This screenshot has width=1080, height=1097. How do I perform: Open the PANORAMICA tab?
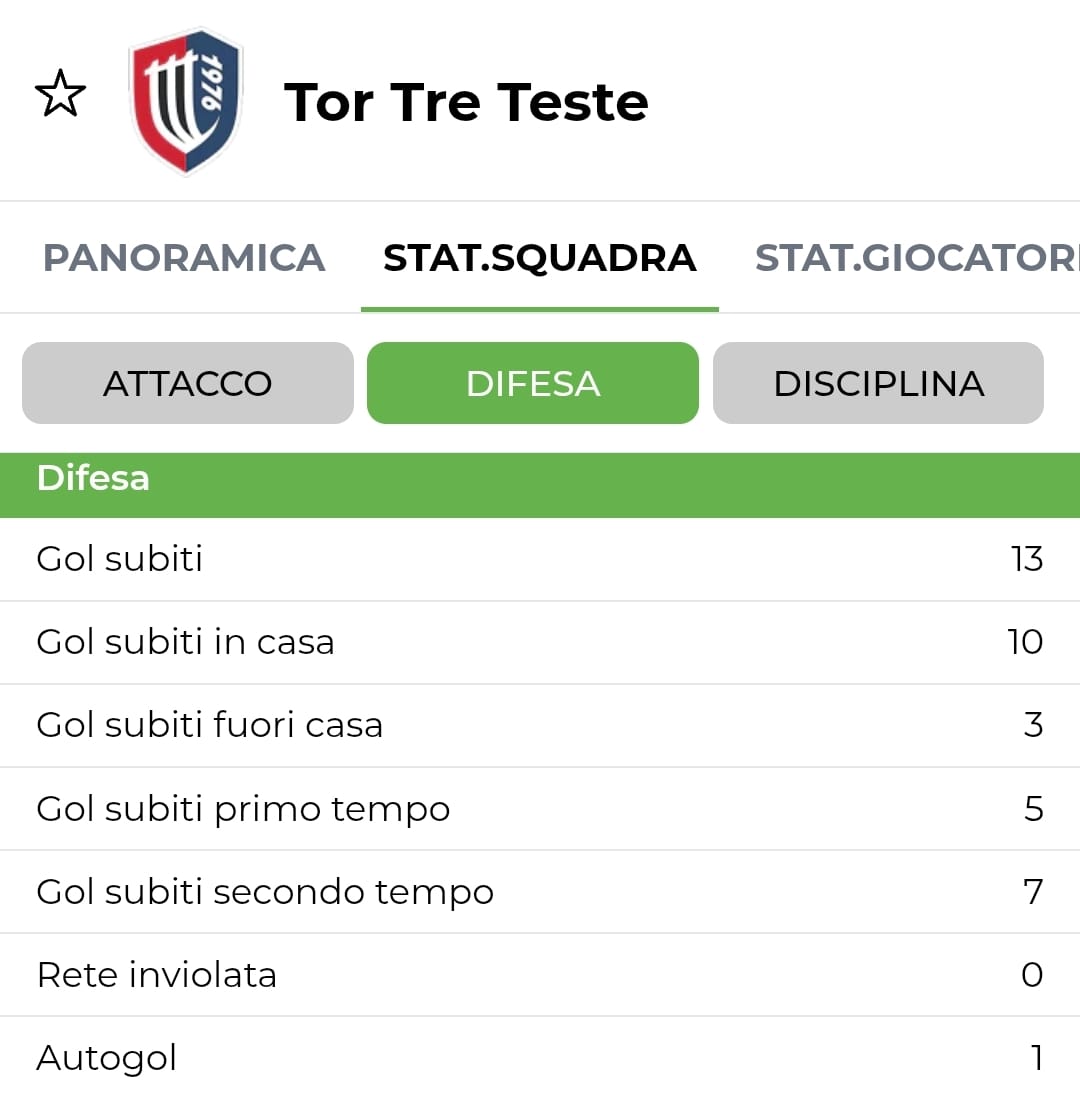(184, 258)
